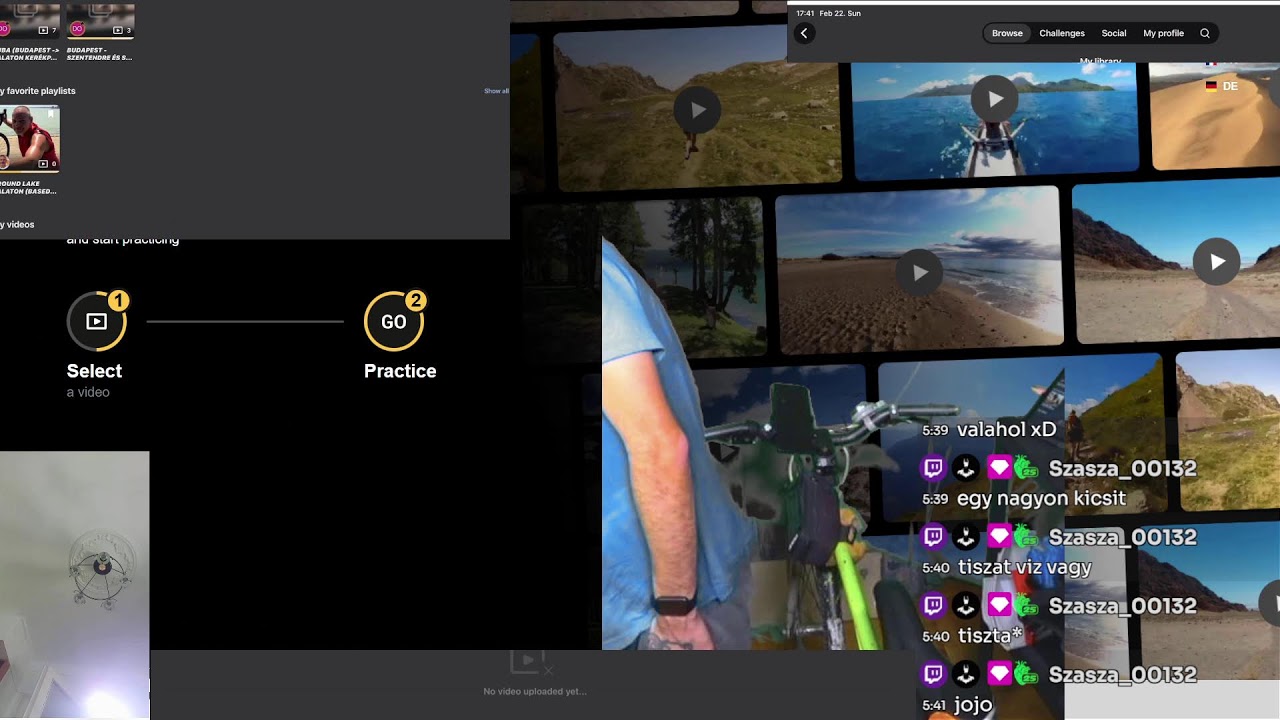Play the grassy mountain trail video

[697, 110]
